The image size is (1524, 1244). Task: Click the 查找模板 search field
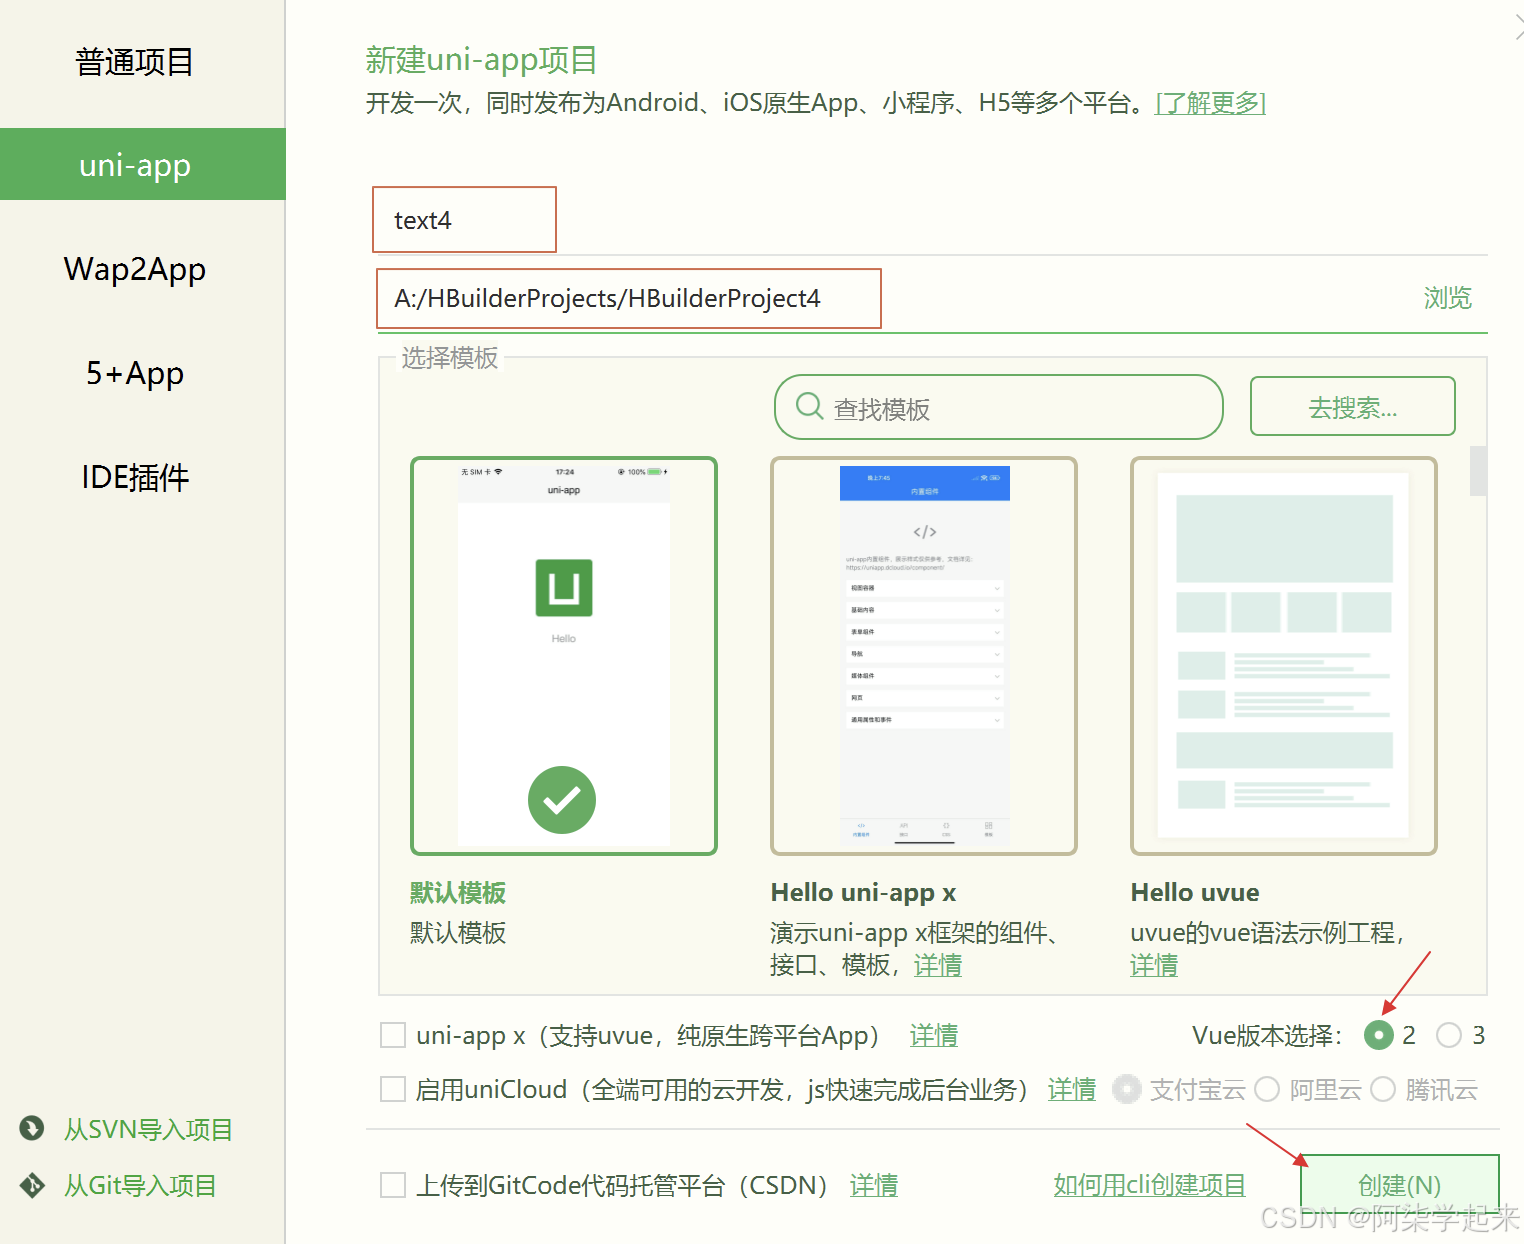pyautogui.click(x=998, y=407)
